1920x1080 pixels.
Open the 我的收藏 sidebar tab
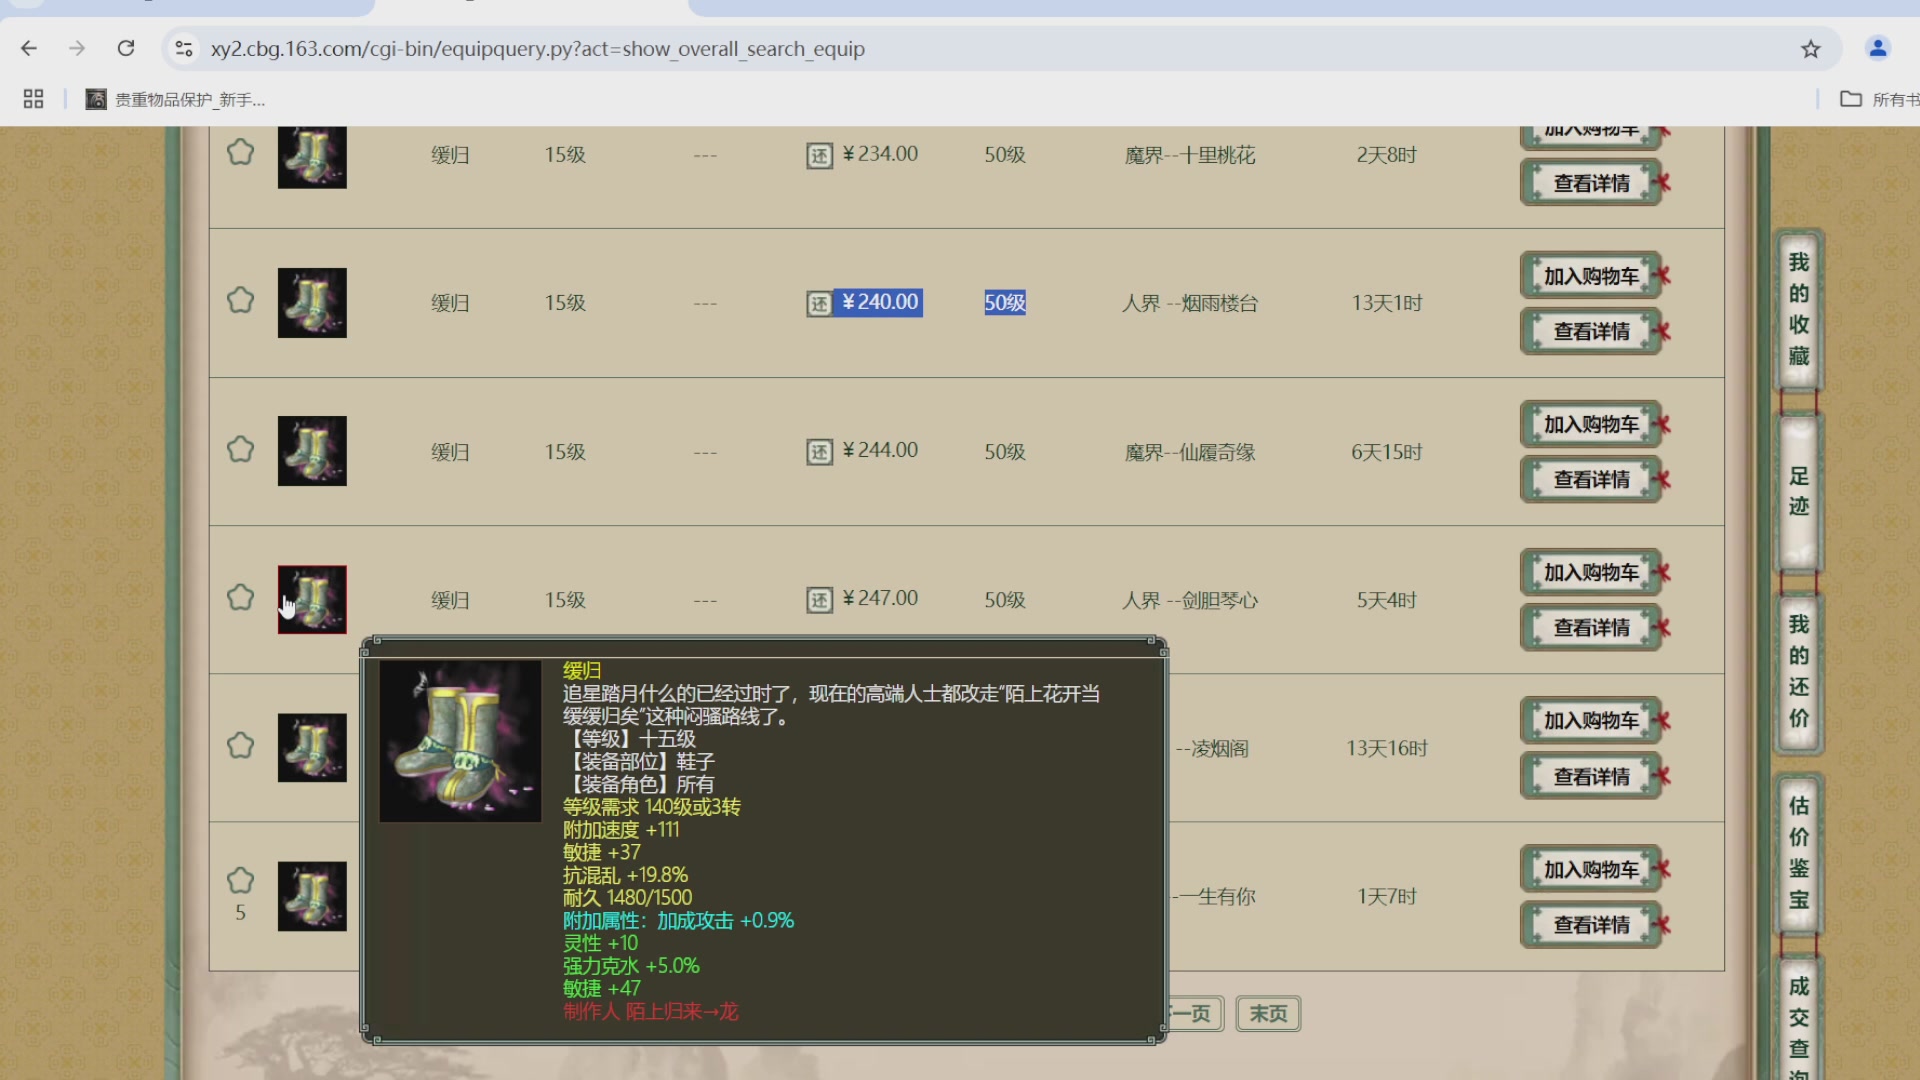1798,309
